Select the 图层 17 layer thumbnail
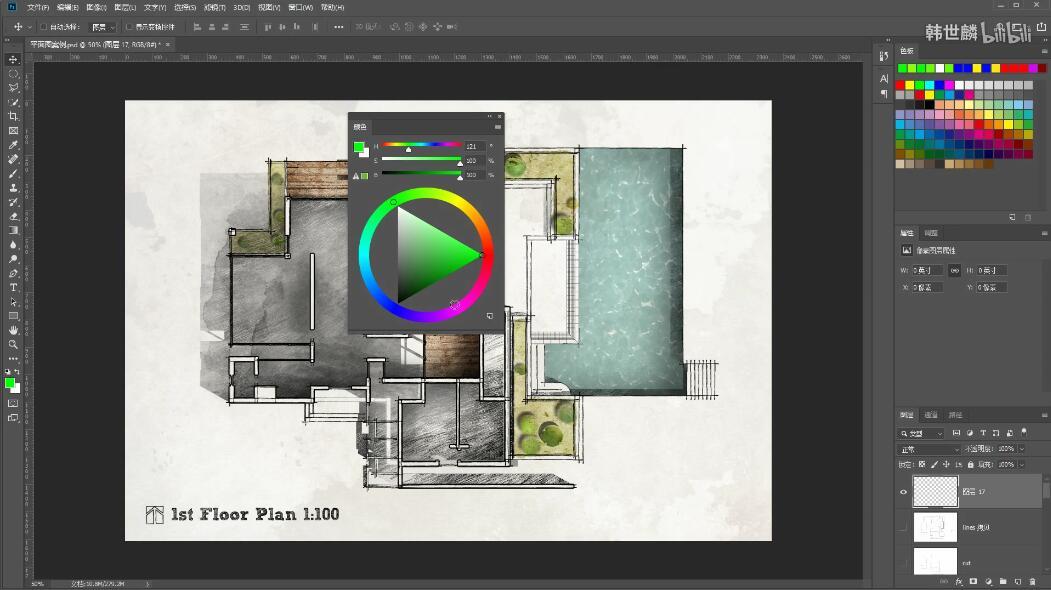Image resolution: width=1051 pixels, height=590 pixels. pos(935,492)
